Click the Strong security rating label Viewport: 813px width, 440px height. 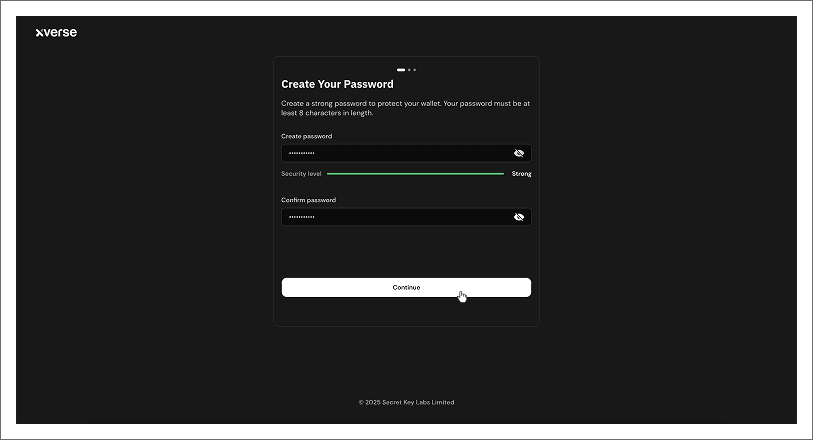[521, 174]
